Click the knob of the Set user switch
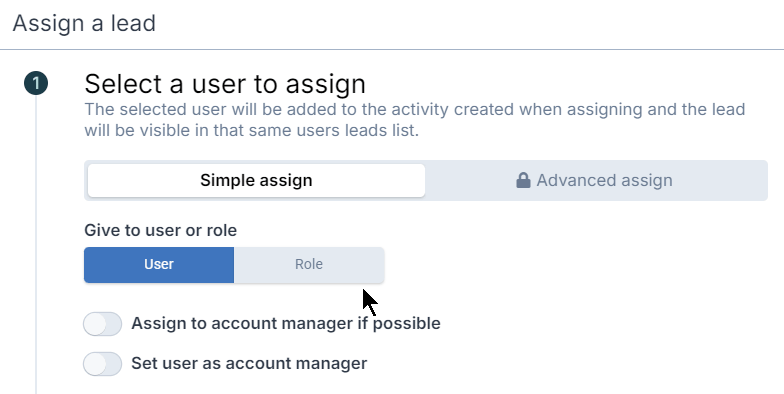The width and height of the screenshot is (784, 394). (x=95, y=364)
